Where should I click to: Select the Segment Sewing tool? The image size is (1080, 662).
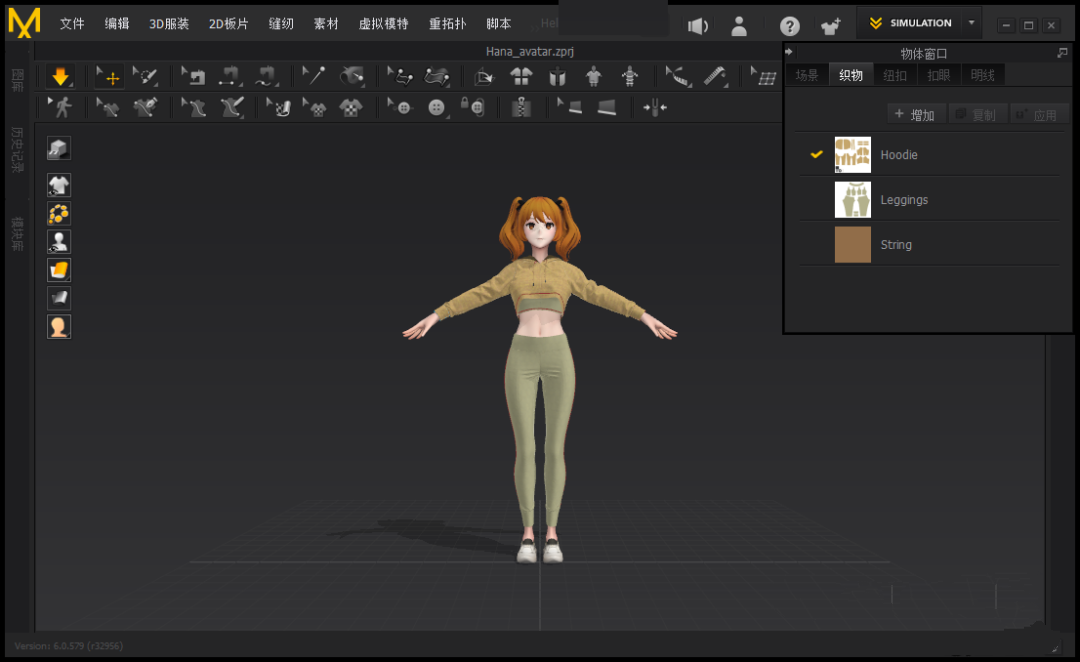[229, 76]
